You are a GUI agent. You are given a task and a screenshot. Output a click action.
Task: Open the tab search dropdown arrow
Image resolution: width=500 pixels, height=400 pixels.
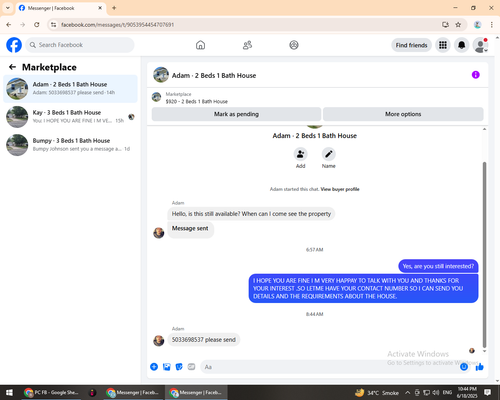pyautogui.click(x=8, y=8)
